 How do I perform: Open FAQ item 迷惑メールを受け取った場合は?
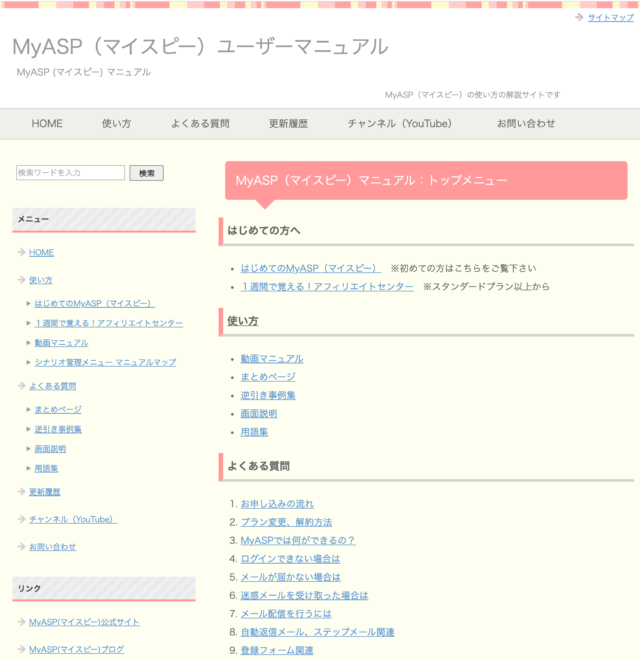click(304, 596)
